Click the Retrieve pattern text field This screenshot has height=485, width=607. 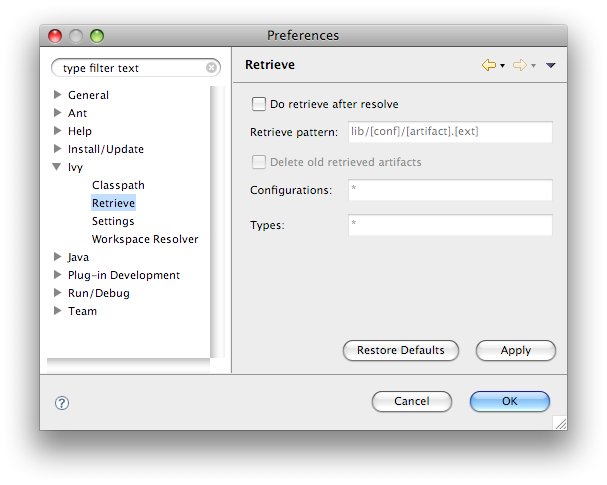point(449,132)
